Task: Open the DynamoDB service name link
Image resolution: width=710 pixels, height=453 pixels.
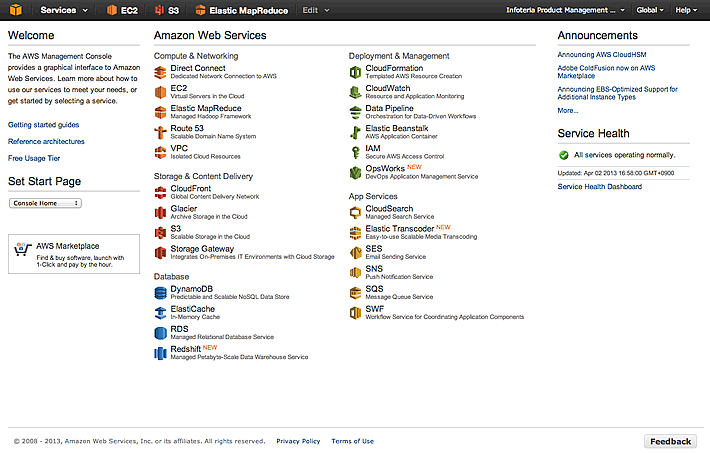Action: (192, 289)
